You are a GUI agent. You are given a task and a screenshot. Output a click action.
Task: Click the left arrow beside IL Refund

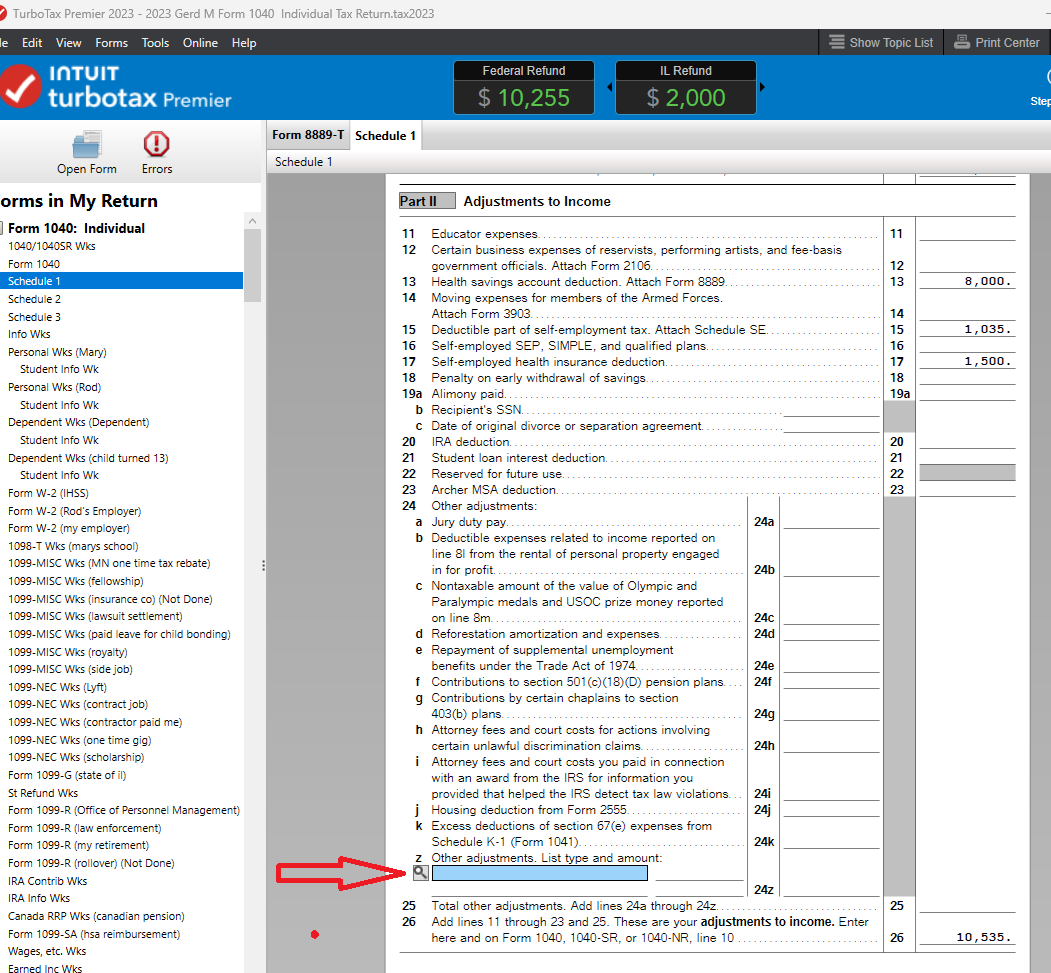609,86
